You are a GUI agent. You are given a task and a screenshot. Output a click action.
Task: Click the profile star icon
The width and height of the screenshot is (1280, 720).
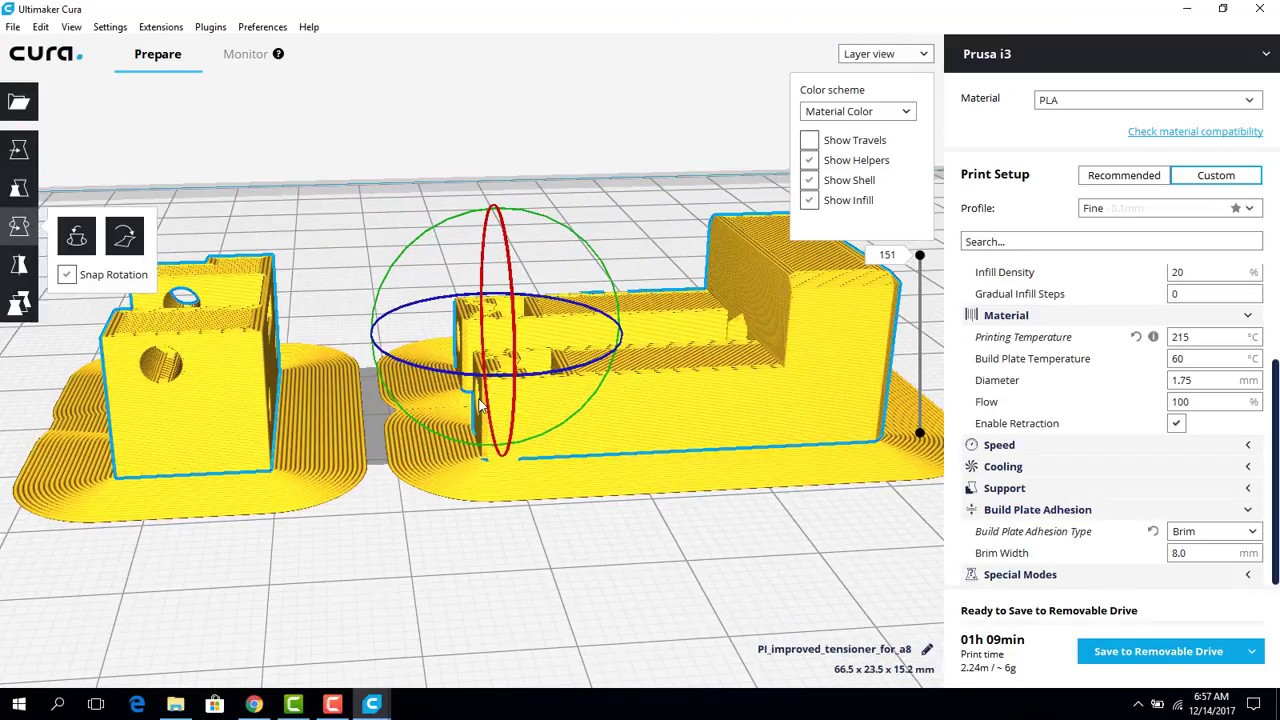[x=1236, y=208]
